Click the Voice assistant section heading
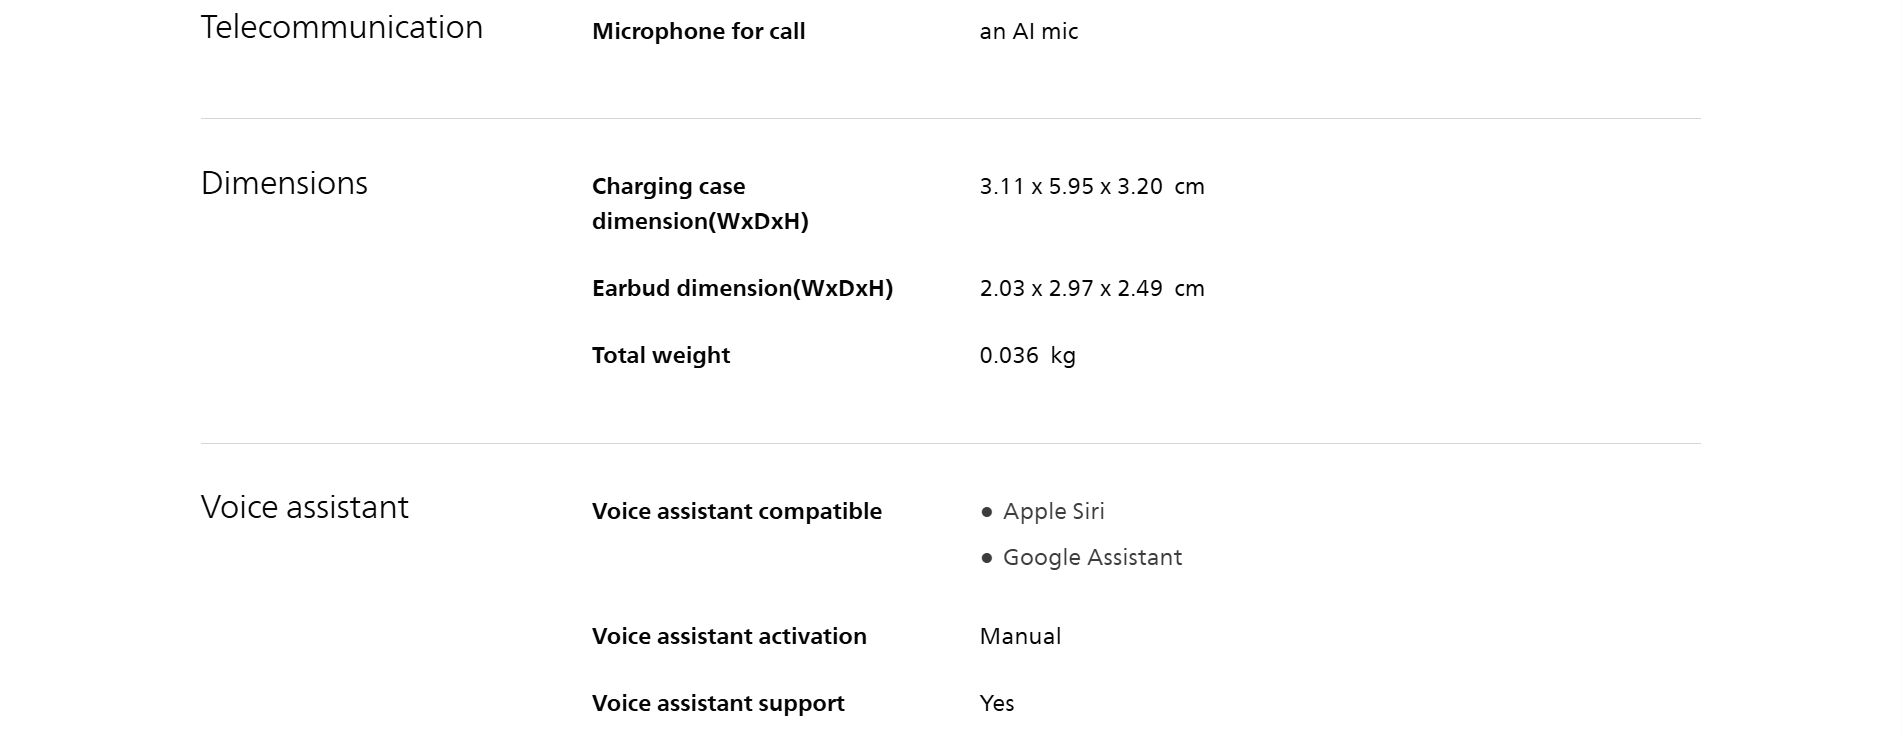Screen dimensions: 1902x737 pos(304,507)
